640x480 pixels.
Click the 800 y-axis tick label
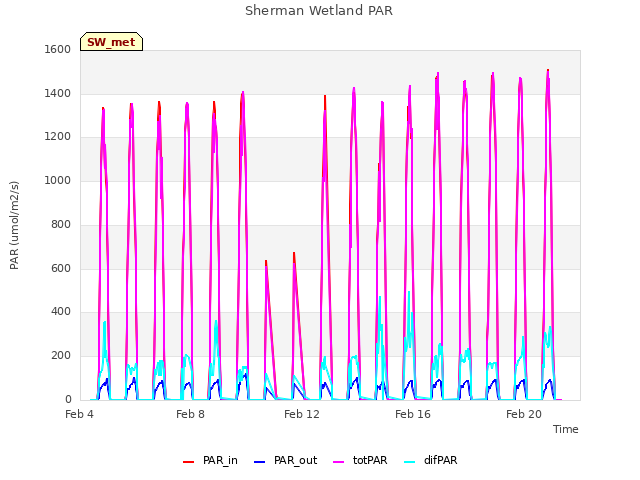coord(61,224)
